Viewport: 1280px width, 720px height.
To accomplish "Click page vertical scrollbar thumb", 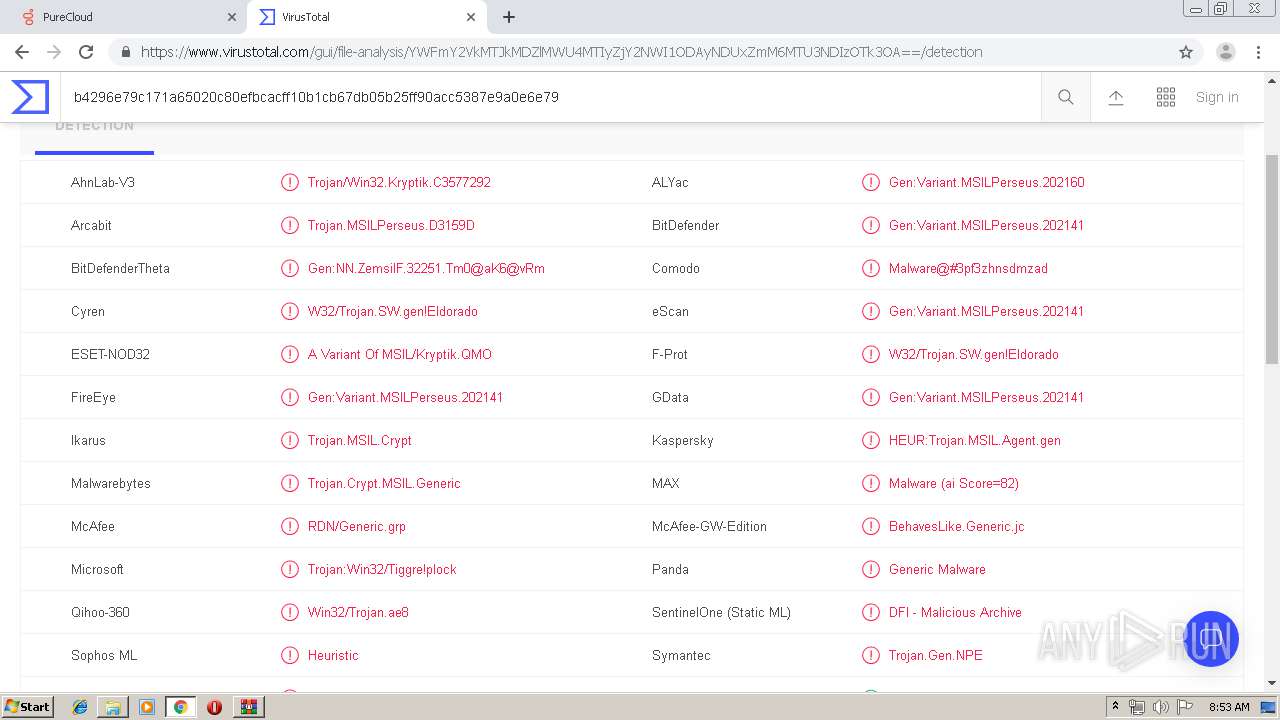I will 1272,260.
